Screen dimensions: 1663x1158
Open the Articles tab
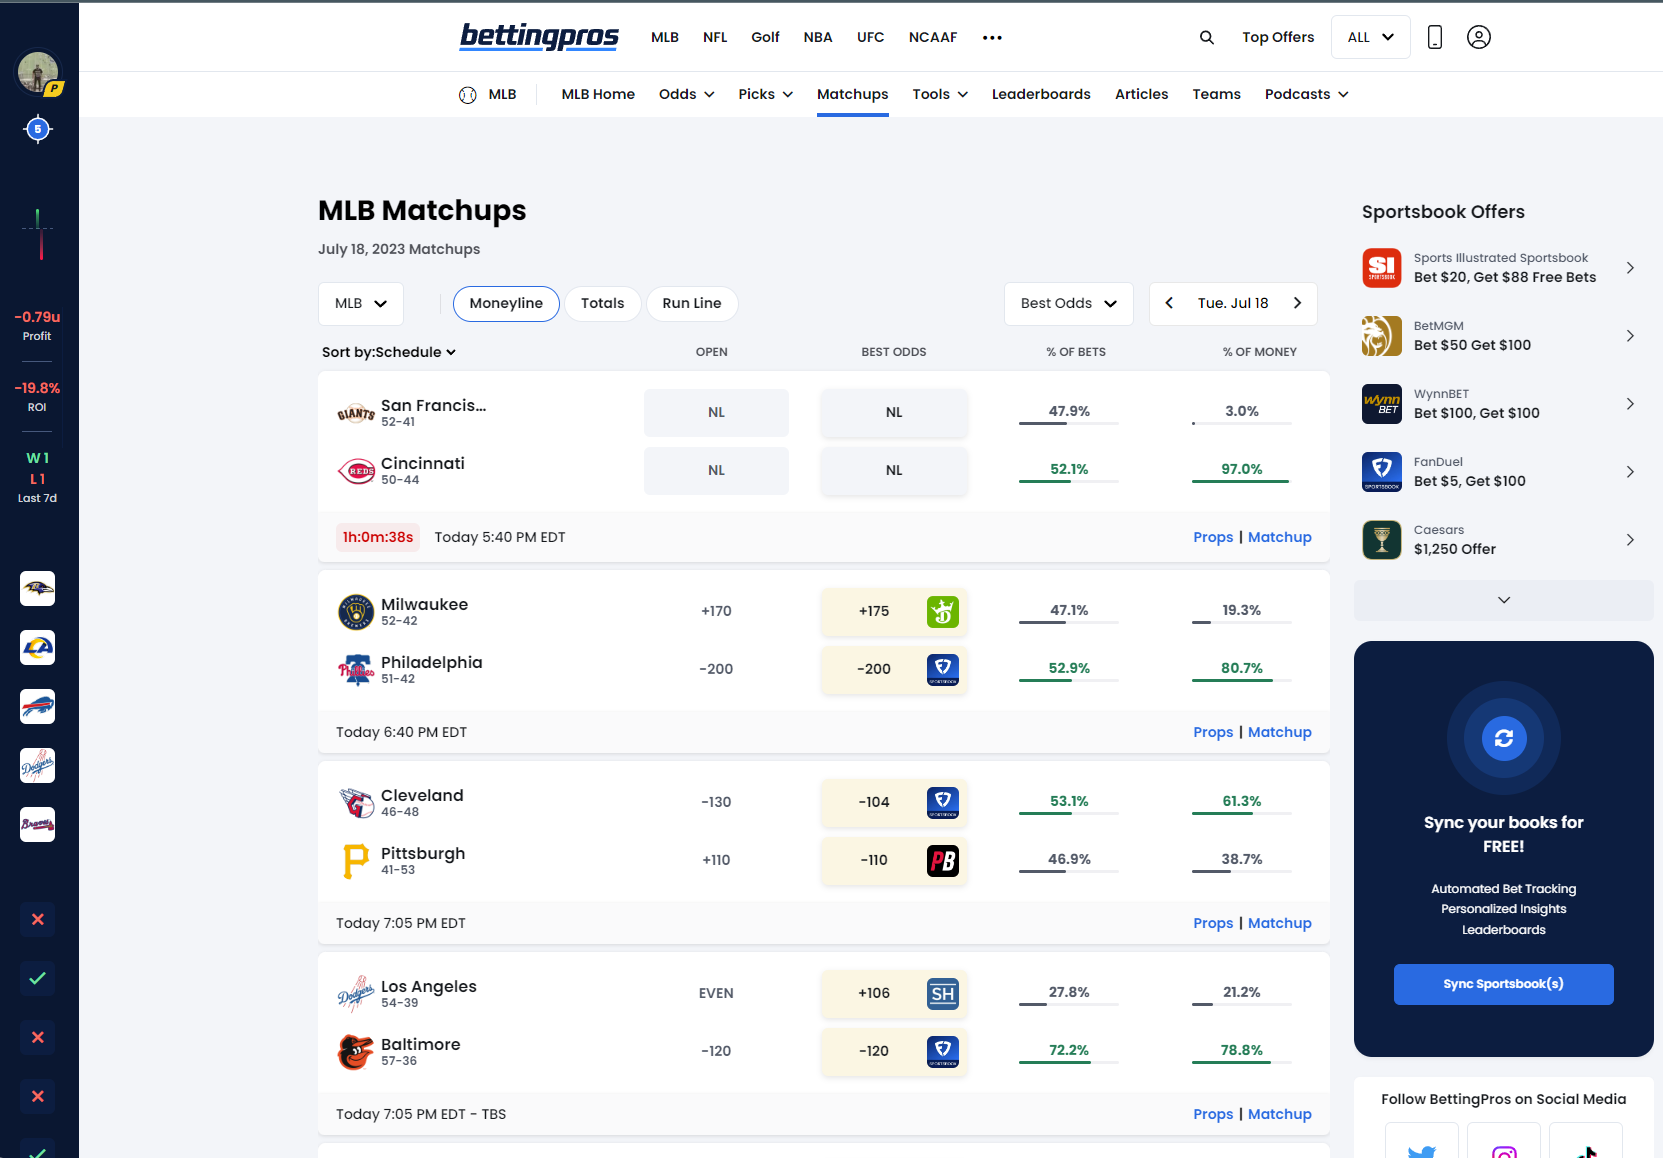click(x=1142, y=94)
